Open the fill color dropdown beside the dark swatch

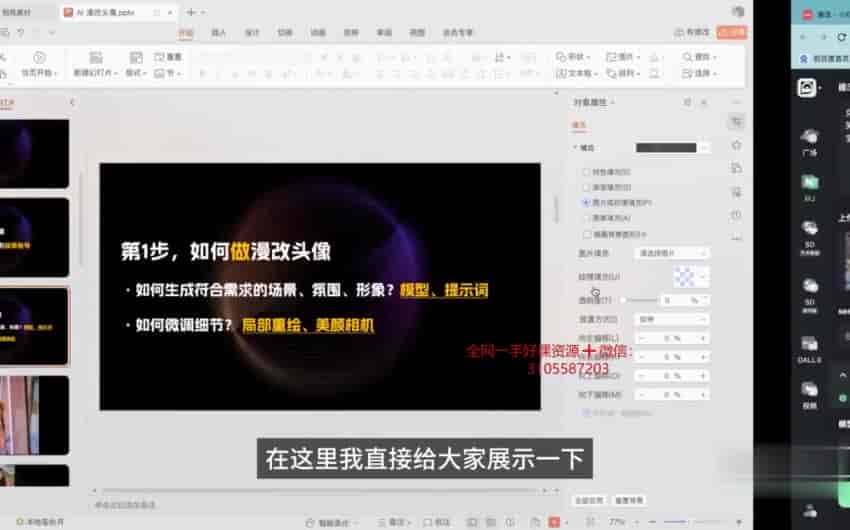tap(704, 147)
